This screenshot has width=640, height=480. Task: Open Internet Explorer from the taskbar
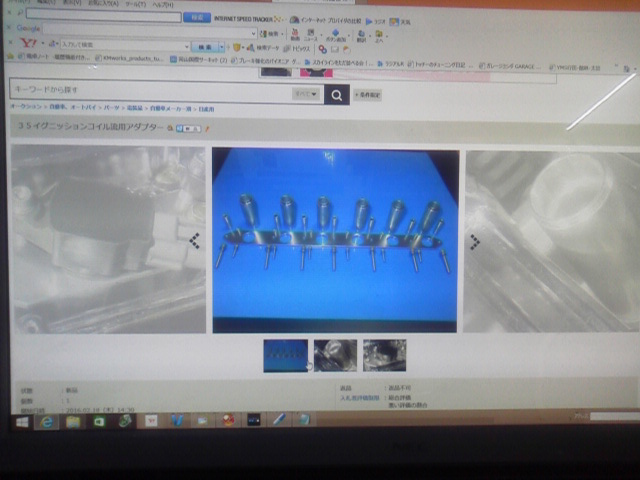47,422
